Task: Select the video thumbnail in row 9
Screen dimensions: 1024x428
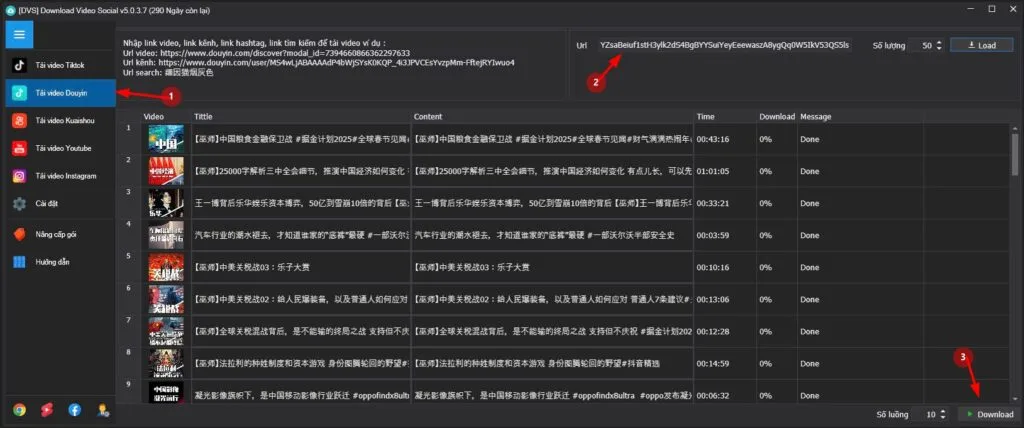Action: point(166,392)
